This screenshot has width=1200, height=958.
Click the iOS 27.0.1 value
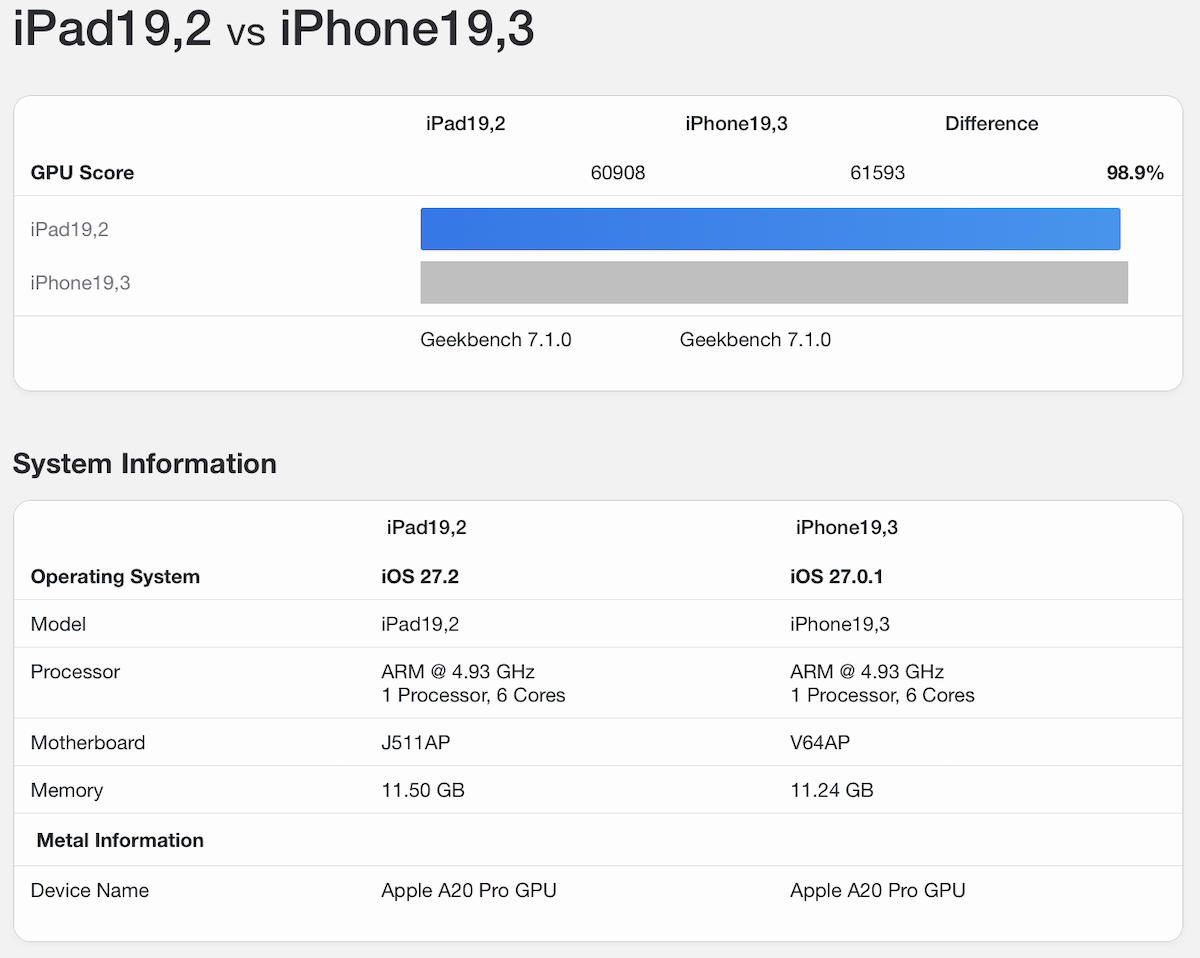(836, 577)
